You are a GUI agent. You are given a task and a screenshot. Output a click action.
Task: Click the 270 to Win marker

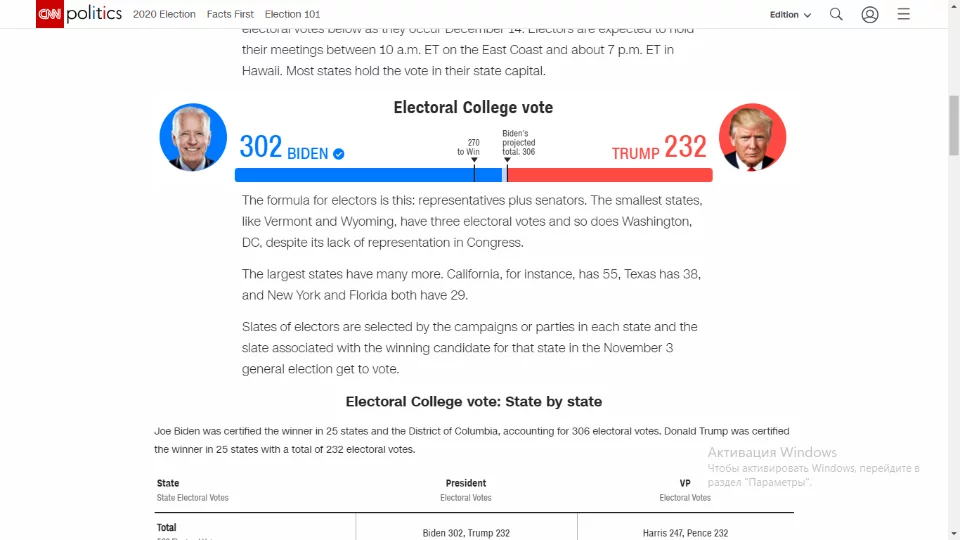coord(474,148)
